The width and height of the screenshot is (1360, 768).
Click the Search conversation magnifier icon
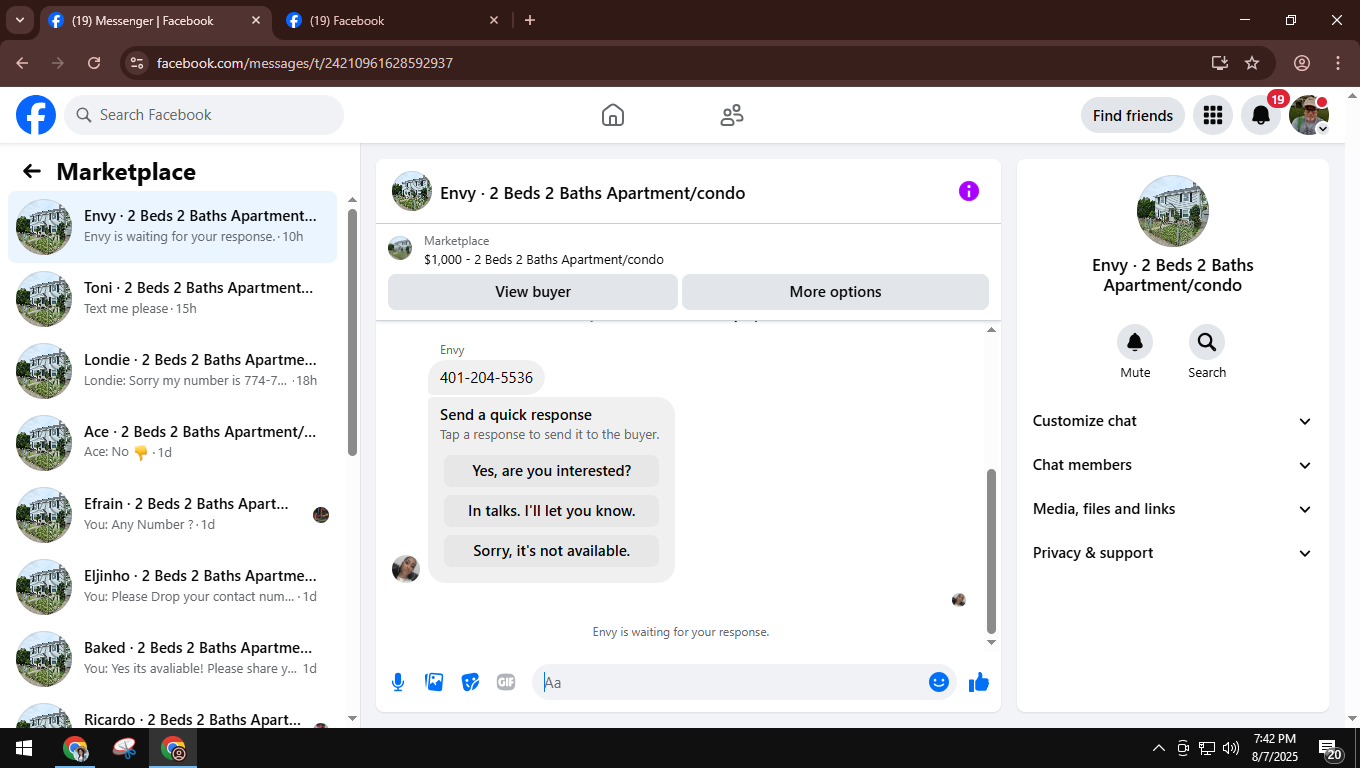coord(1207,342)
